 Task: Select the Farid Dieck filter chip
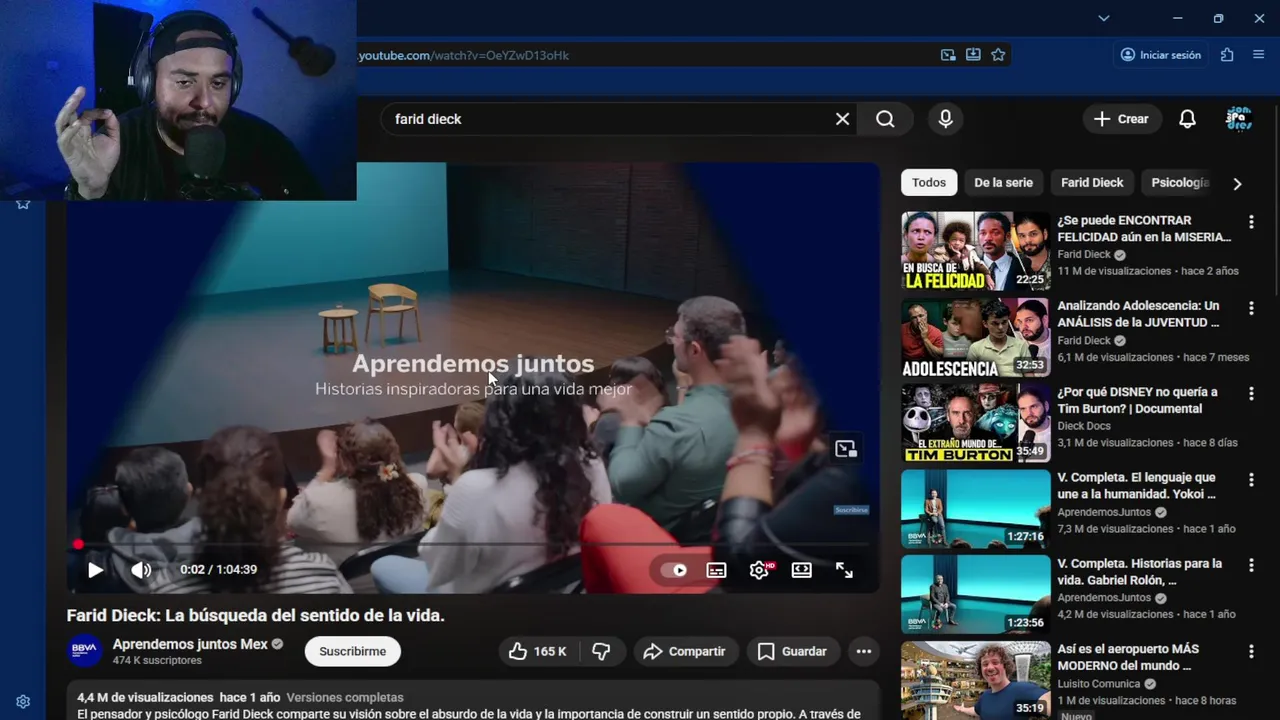coord(1092,183)
